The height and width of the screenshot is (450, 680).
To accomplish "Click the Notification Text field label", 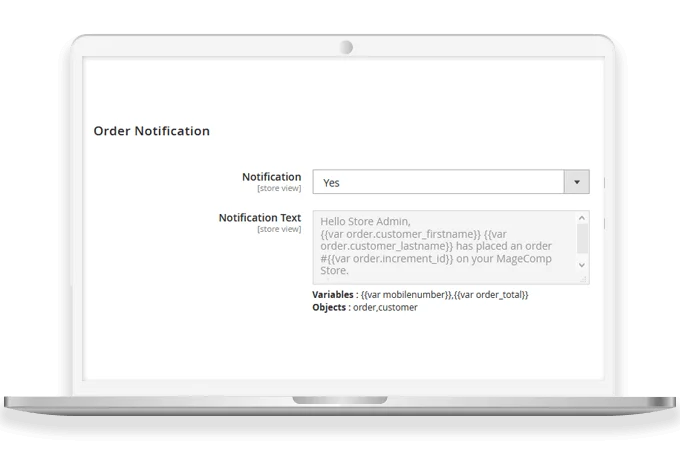I will tap(260, 218).
